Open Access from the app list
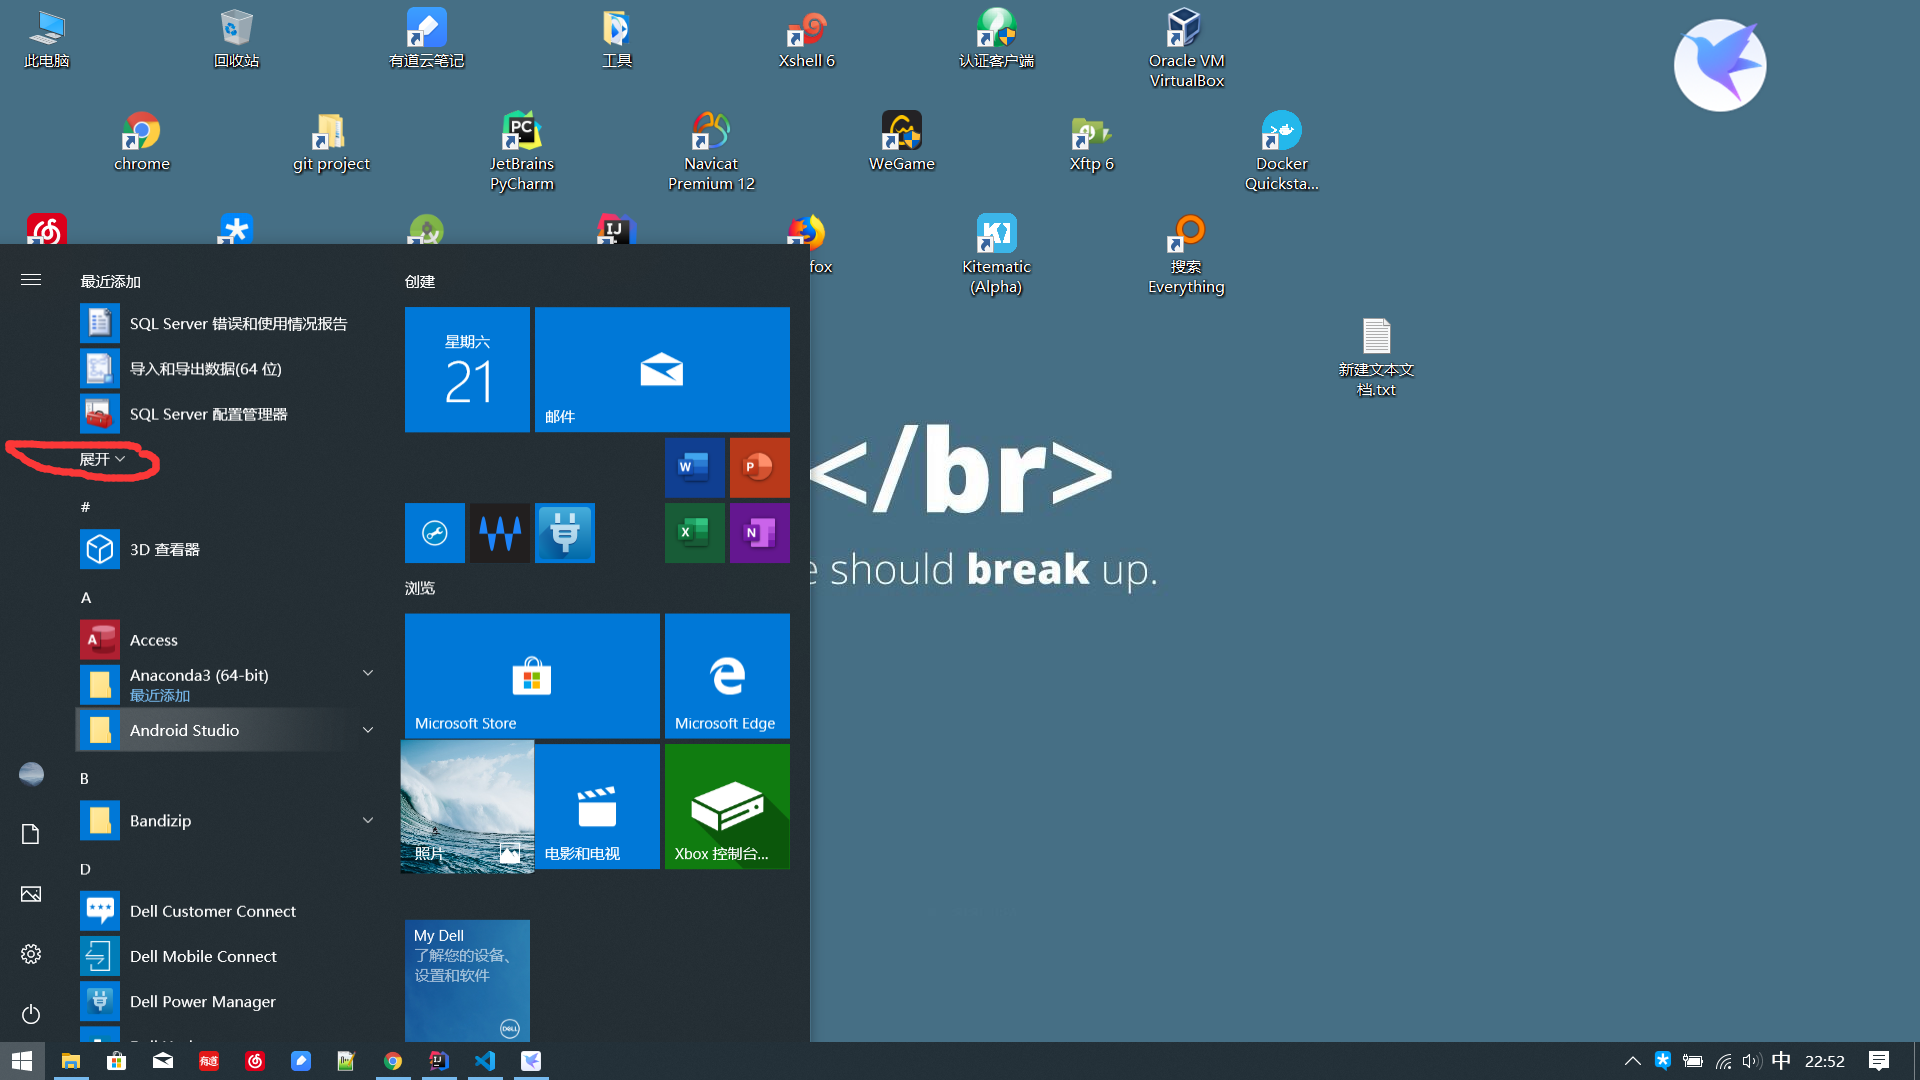Screen dimensions: 1920x1080 click(x=154, y=640)
